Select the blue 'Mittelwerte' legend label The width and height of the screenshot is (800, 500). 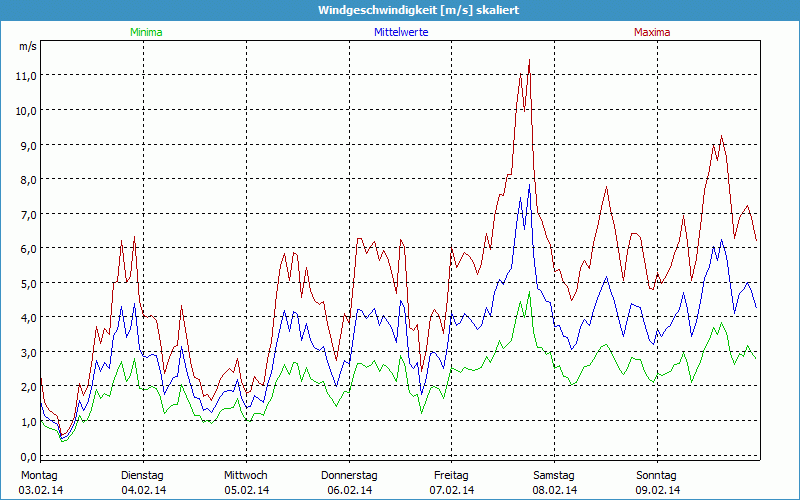coord(401,32)
